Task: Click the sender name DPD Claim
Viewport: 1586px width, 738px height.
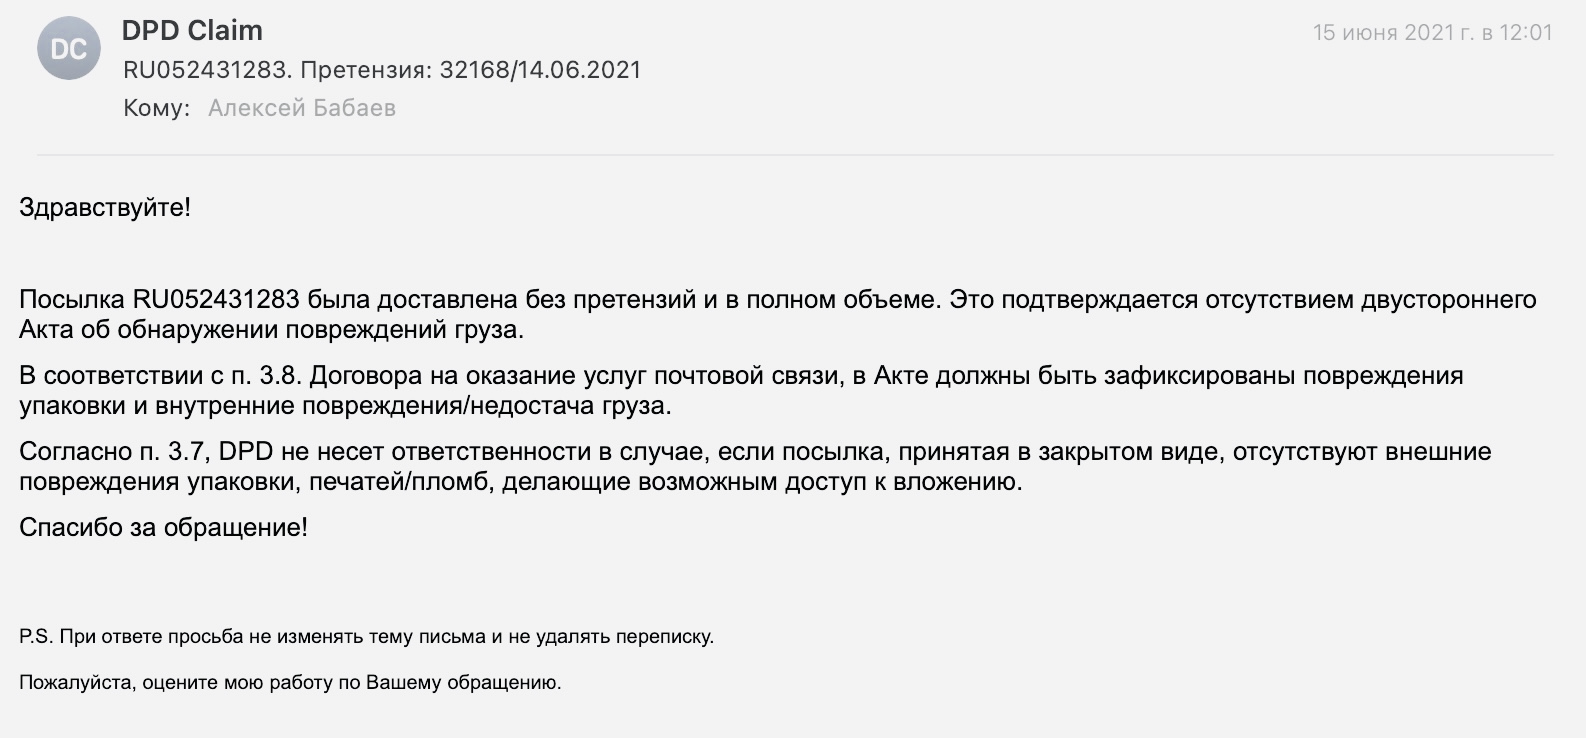Action: [x=192, y=31]
